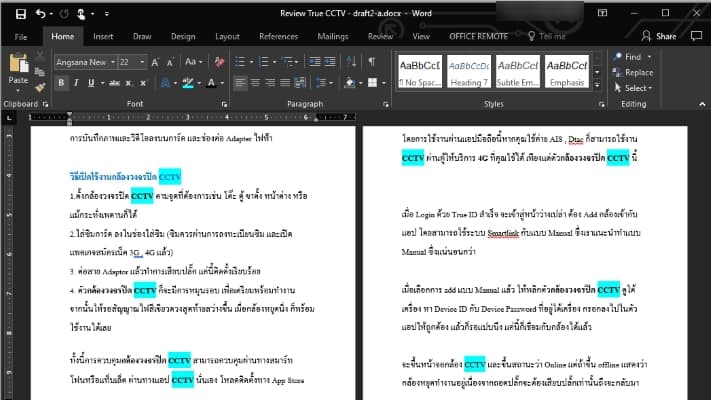This screenshot has height=400, width=711.
Task: Toggle Italic formatting
Action: click(78, 82)
